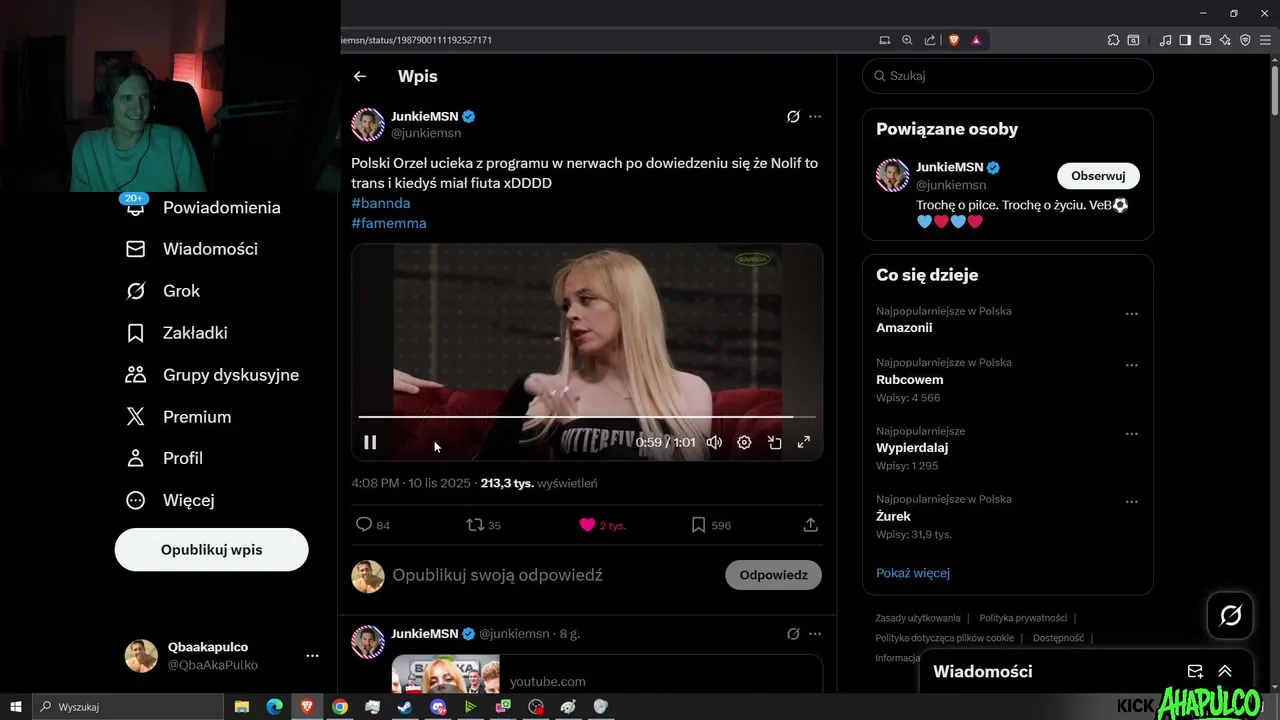The height and width of the screenshot is (720, 1280).
Task: Open the #bannda hashtag
Action: click(x=381, y=203)
